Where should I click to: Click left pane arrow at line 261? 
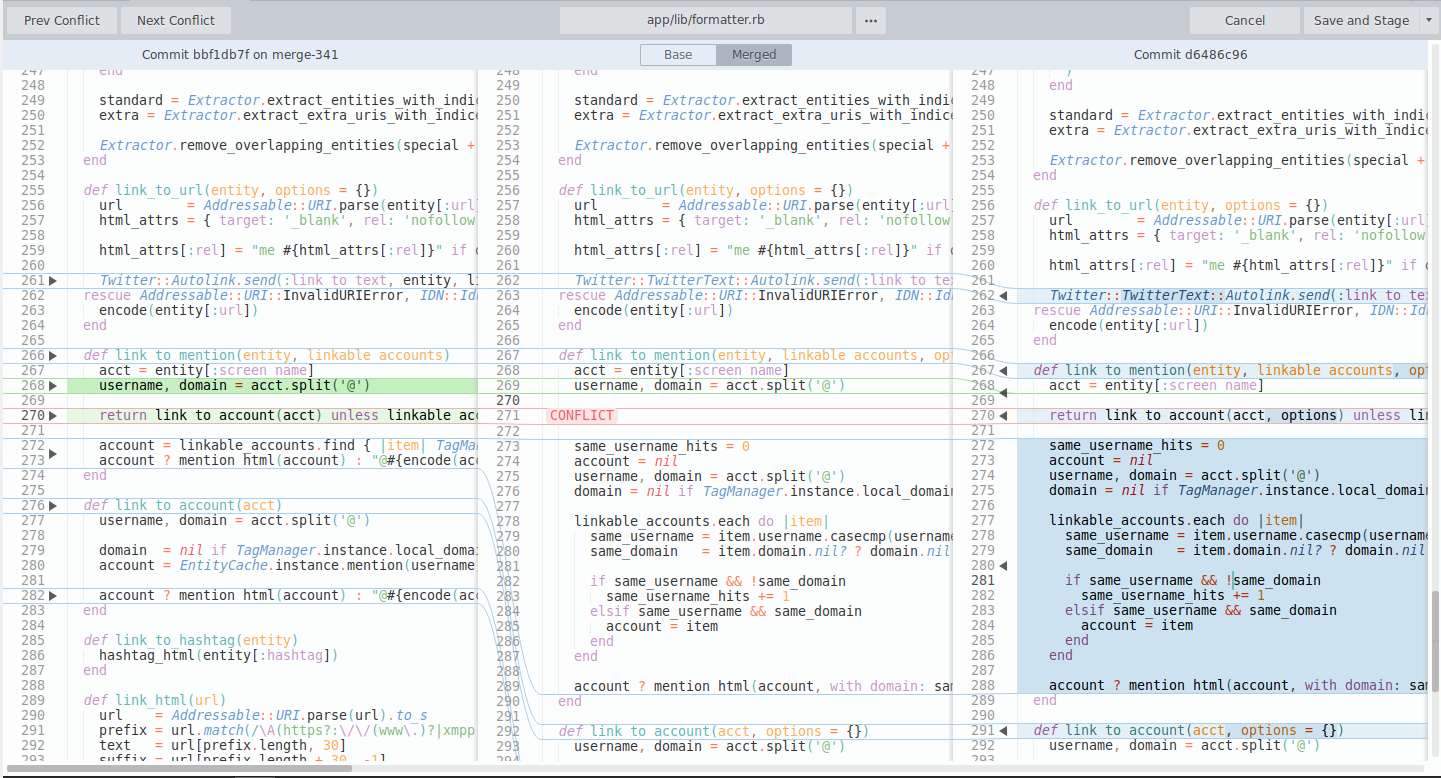[x=53, y=281]
